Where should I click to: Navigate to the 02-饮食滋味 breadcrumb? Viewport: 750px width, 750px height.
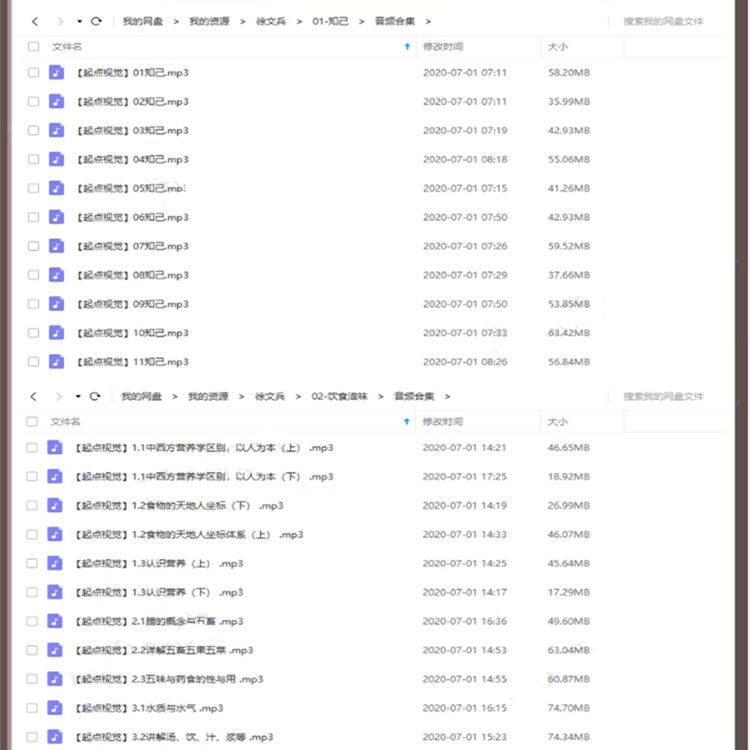tap(340, 396)
